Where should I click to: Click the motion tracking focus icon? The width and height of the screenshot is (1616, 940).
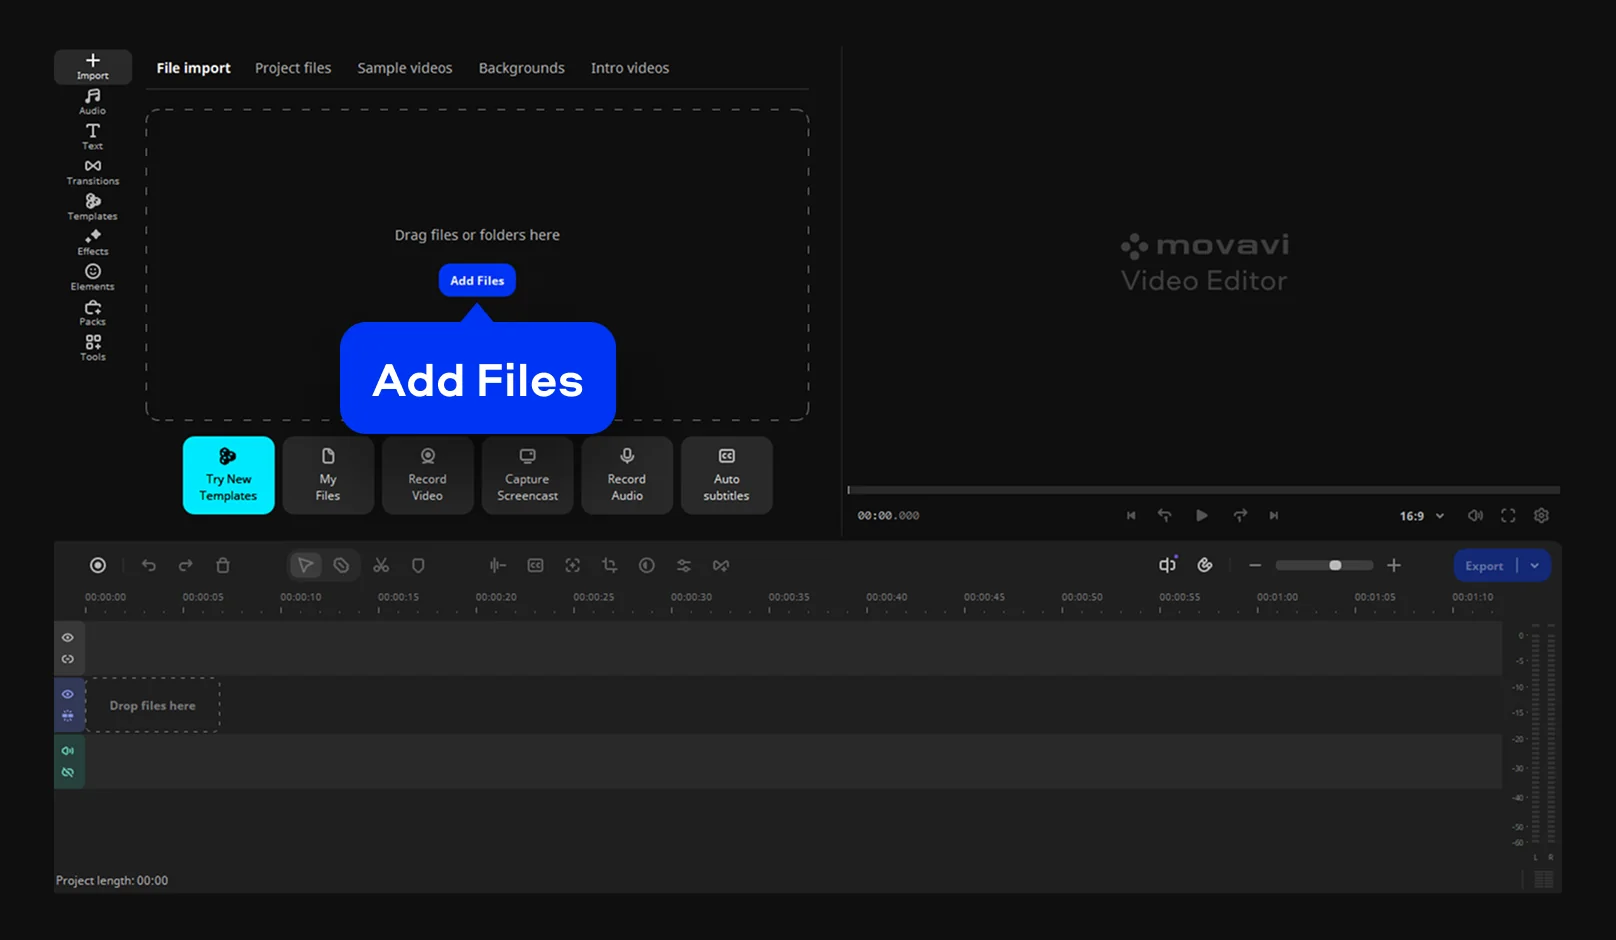pyautogui.click(x=573, y=566)
